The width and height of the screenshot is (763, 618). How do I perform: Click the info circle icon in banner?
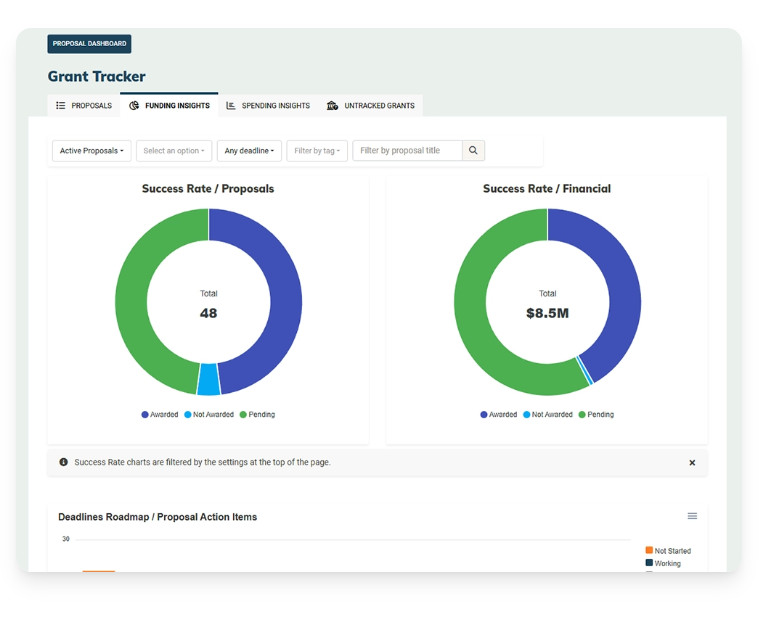pos(63,462)
